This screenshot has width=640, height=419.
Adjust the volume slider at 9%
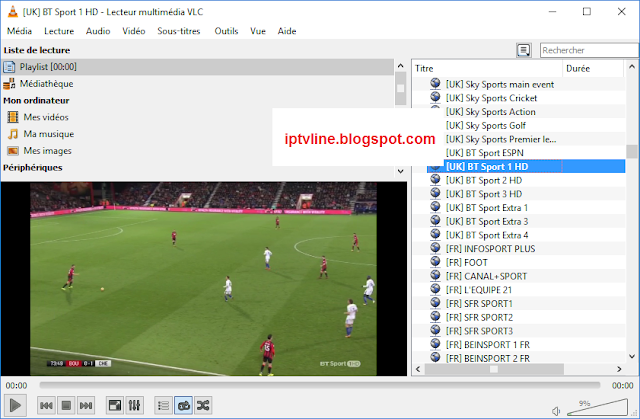[598, 408]
